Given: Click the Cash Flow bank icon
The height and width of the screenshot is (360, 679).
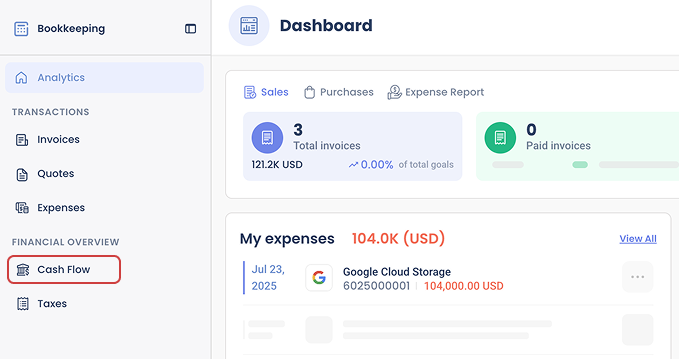Looking at the screenshot, I should [x=23, y=270].
